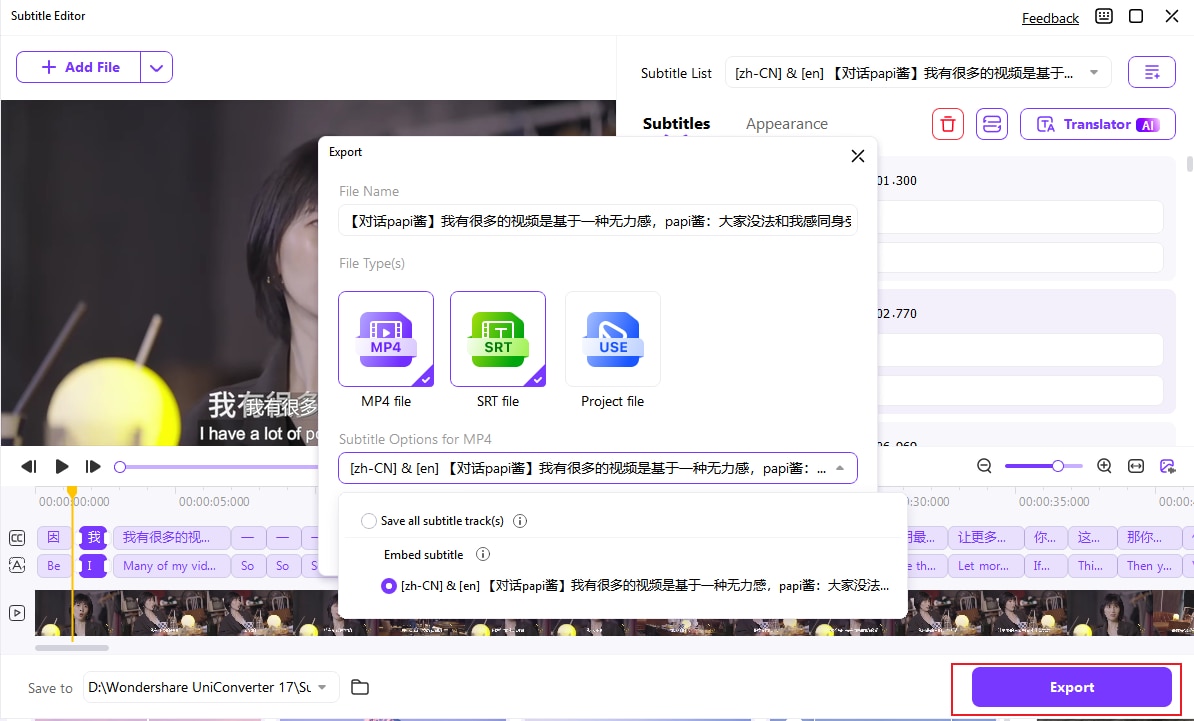Open the keyboard shortcuts icon near Feedback
Viewport: 1194px width, 721px height.
pyautogui.click(x=1104, y=17)
